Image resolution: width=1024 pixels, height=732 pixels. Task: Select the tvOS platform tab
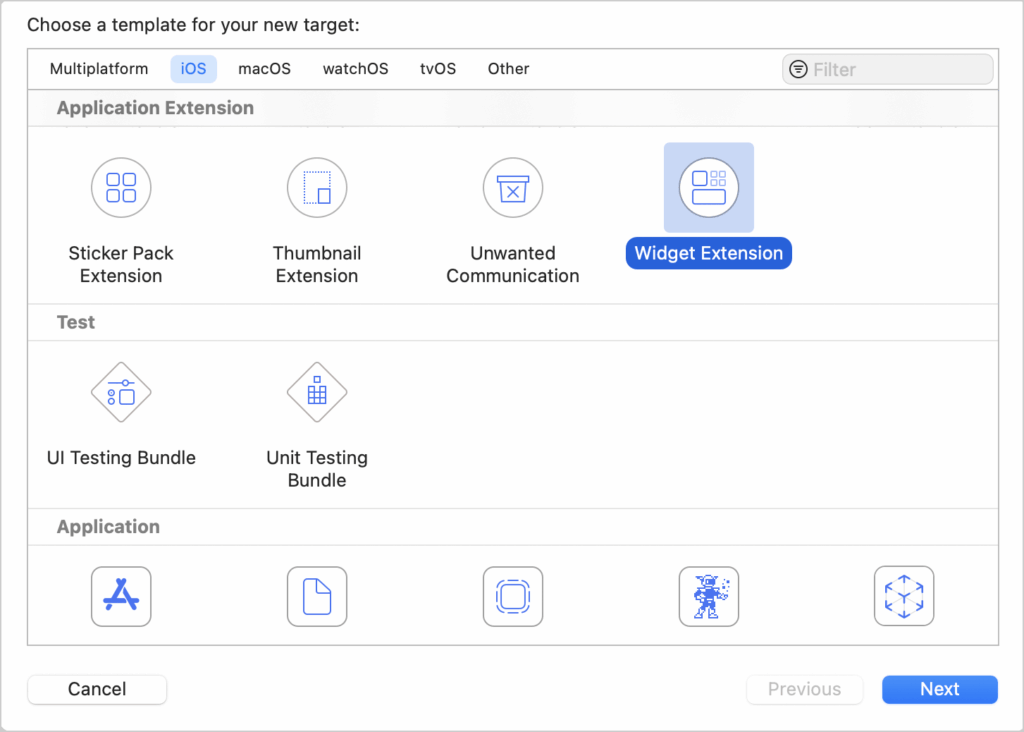[438, 69]
